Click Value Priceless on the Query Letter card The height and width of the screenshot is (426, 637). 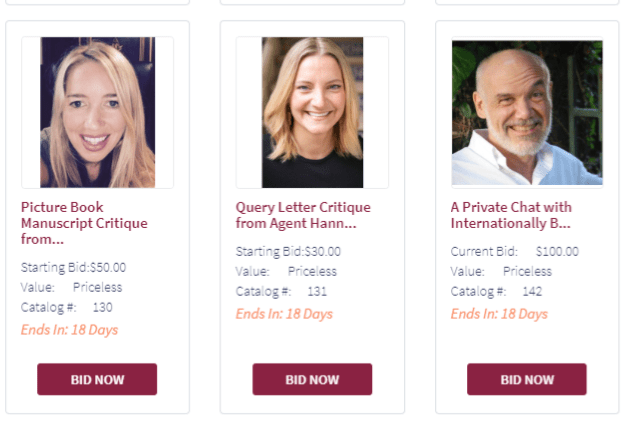(x=286, y=271)
